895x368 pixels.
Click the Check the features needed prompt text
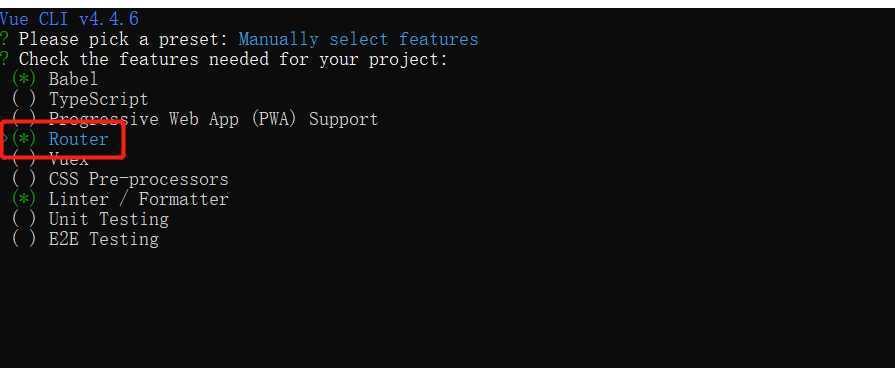(233, 59)
